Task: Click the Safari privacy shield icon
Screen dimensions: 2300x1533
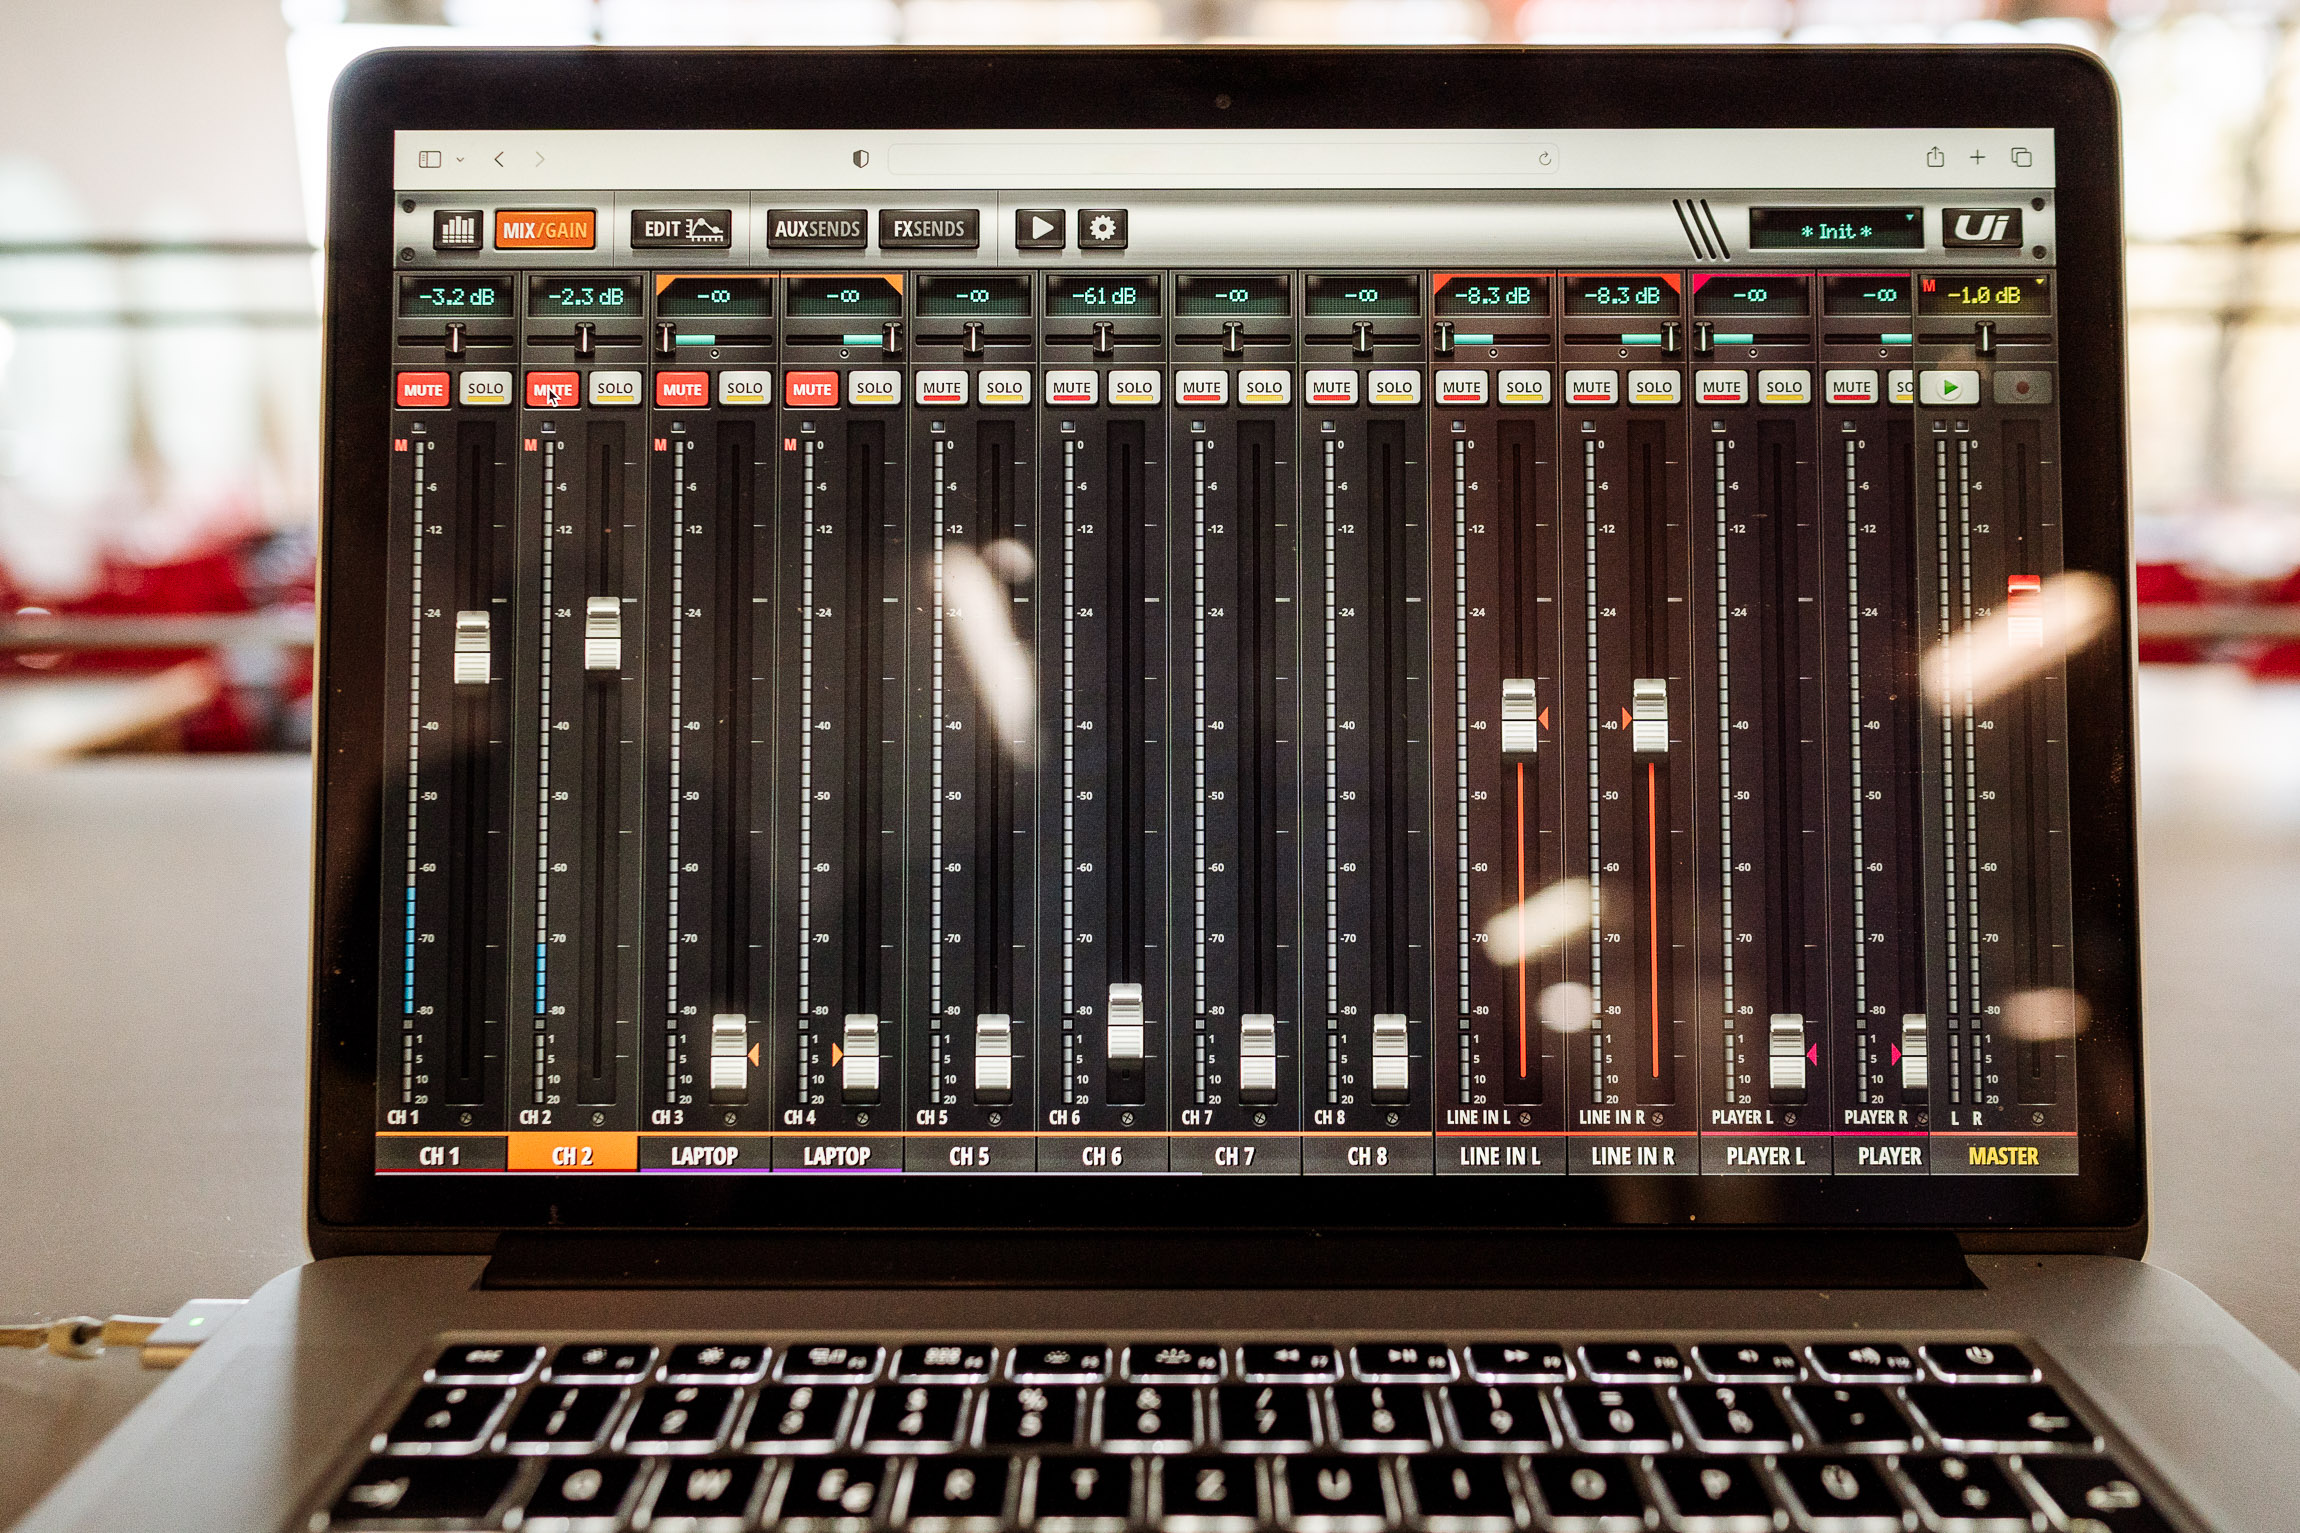Action: 861,159
